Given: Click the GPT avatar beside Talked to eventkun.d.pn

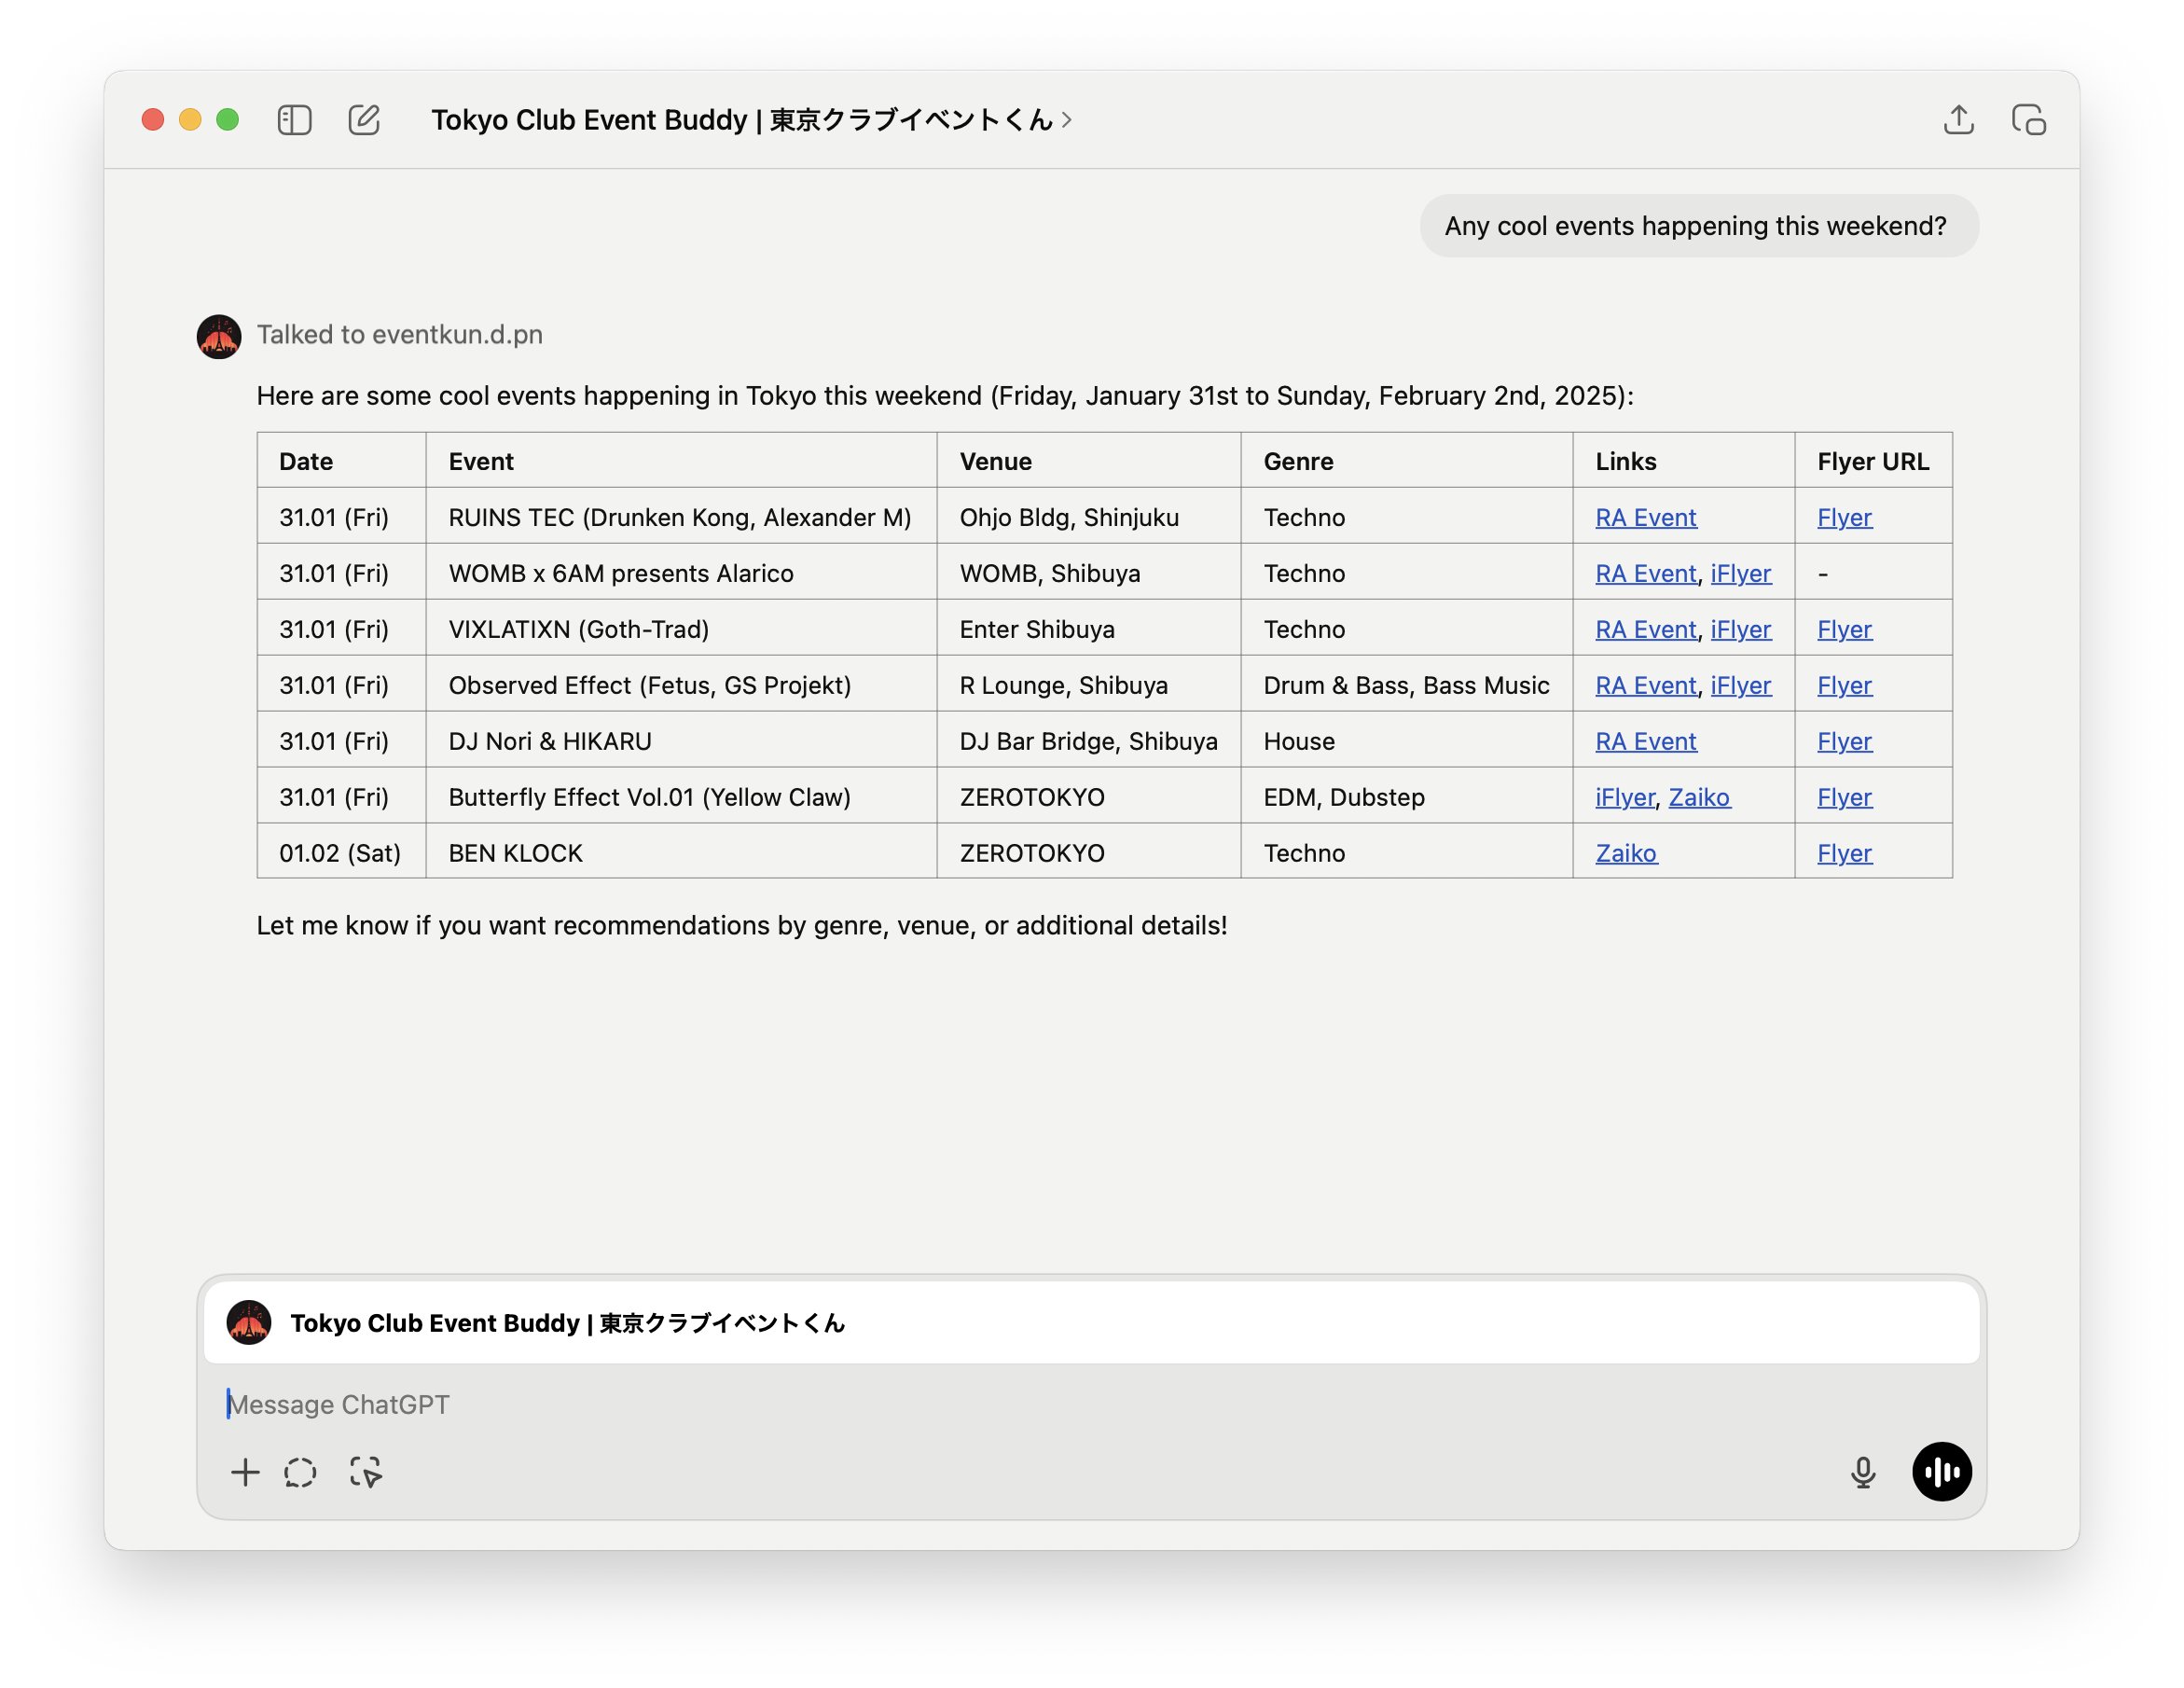Looking at the screenshot, I should (x=219, y=337).
